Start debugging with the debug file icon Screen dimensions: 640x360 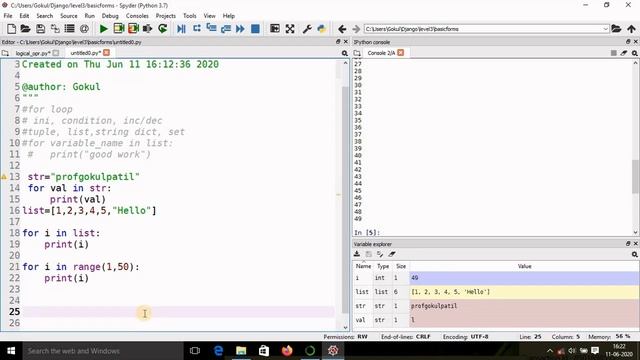click(182, 29)
